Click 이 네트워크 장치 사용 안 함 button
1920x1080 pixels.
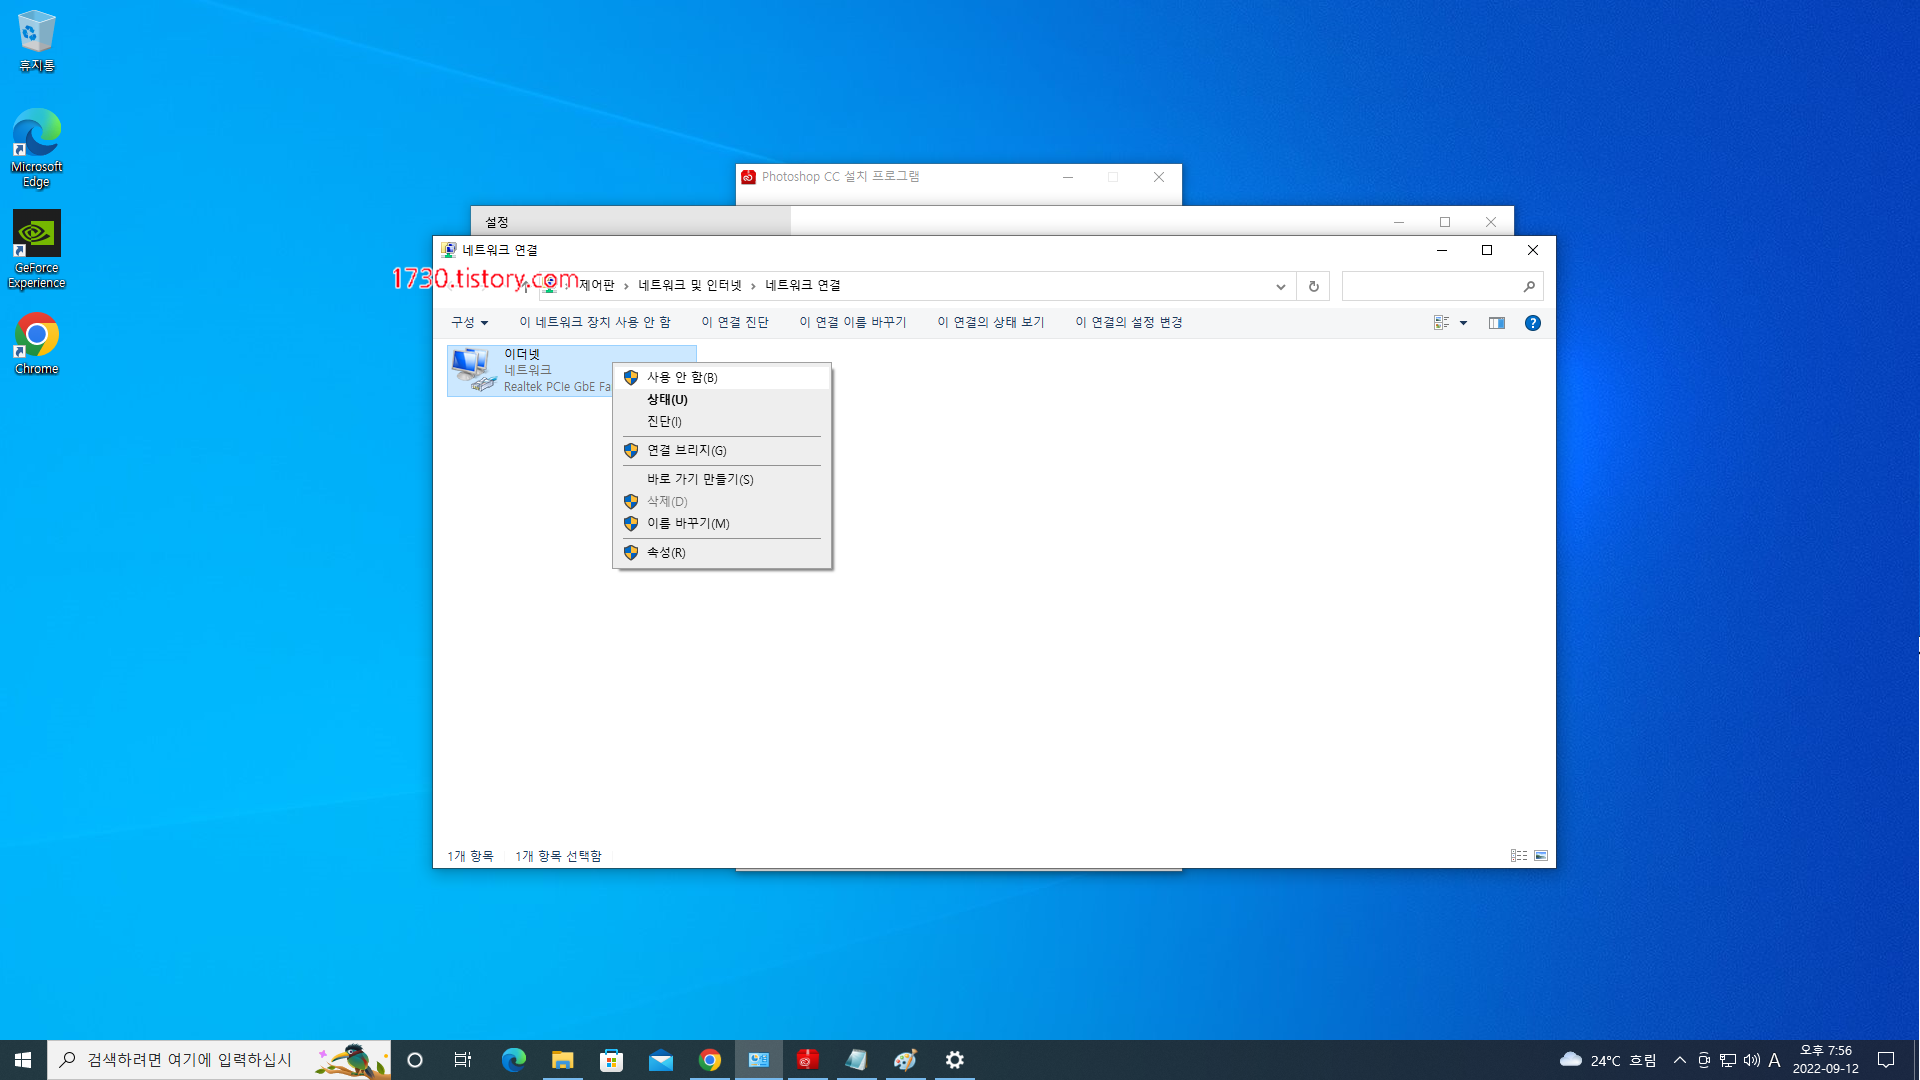594,322
